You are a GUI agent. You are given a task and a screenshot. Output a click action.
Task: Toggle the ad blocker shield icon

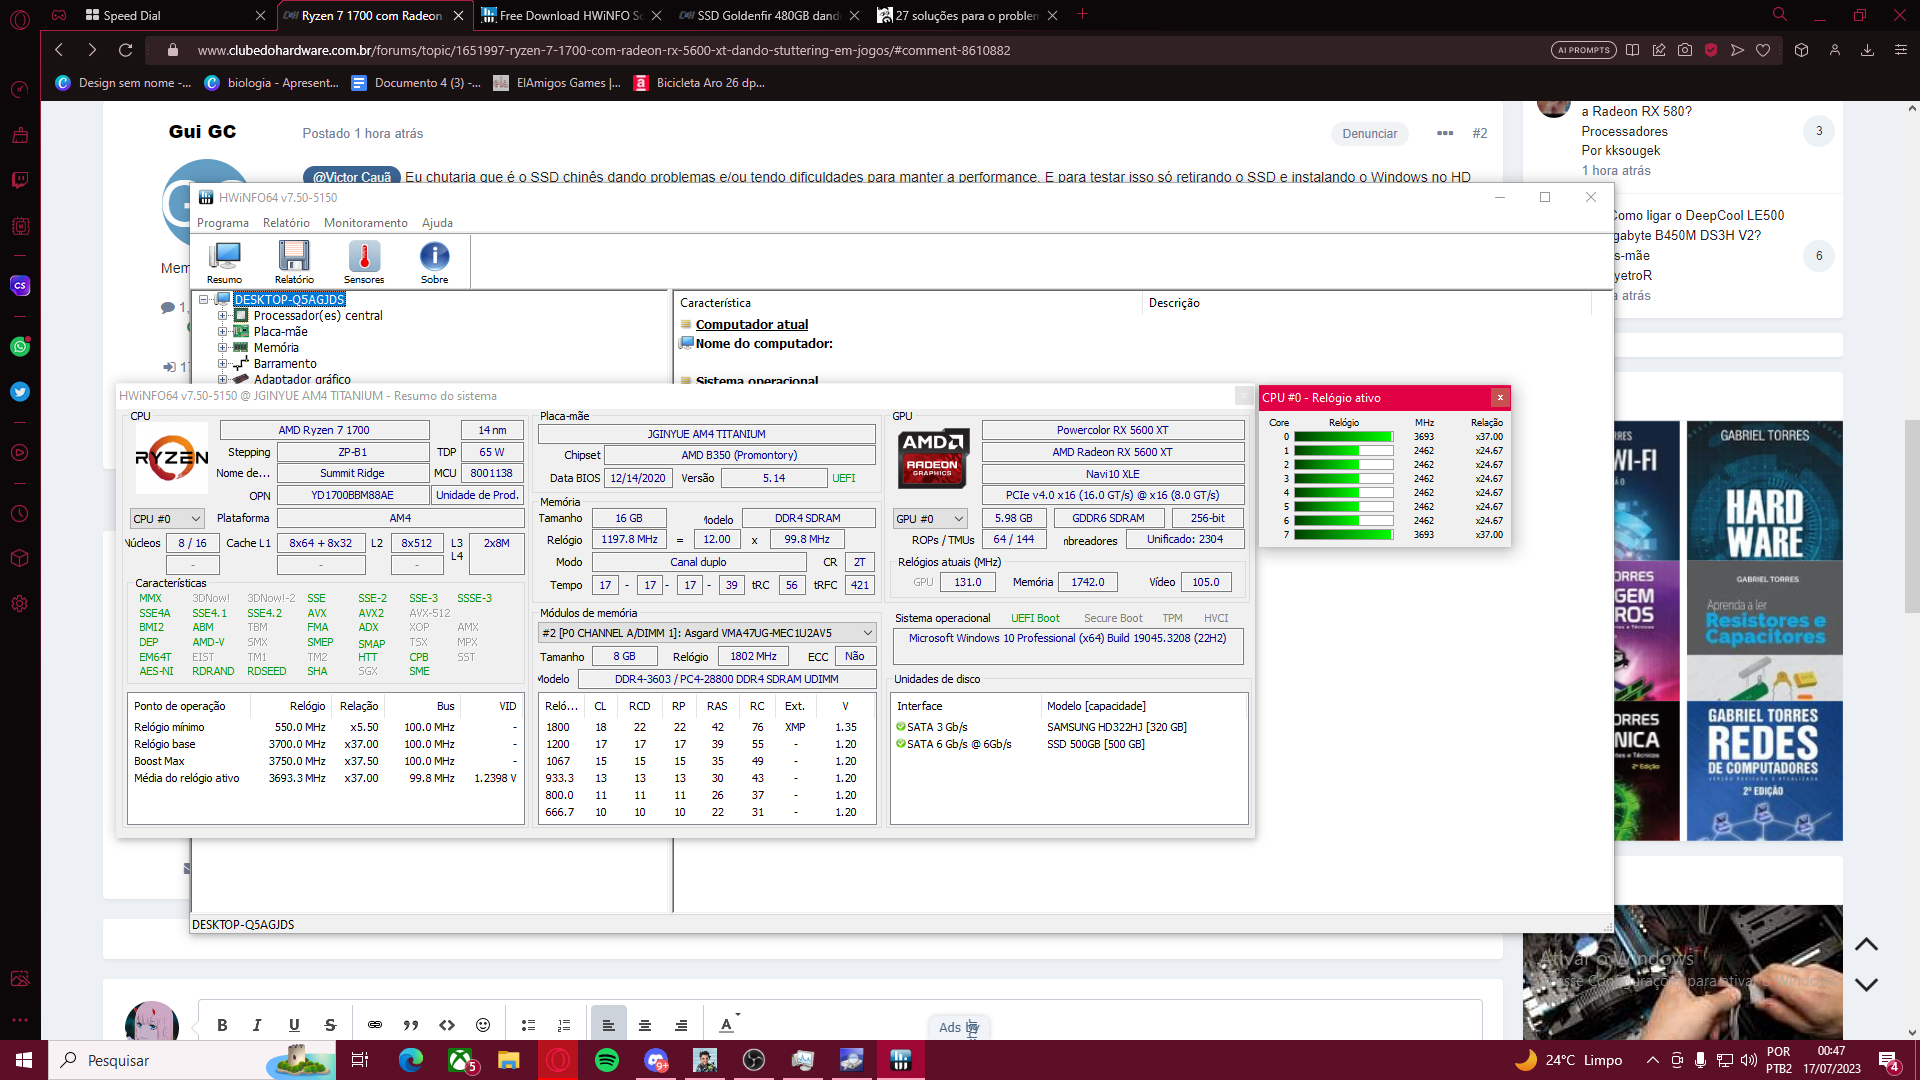click(1711, 50)
